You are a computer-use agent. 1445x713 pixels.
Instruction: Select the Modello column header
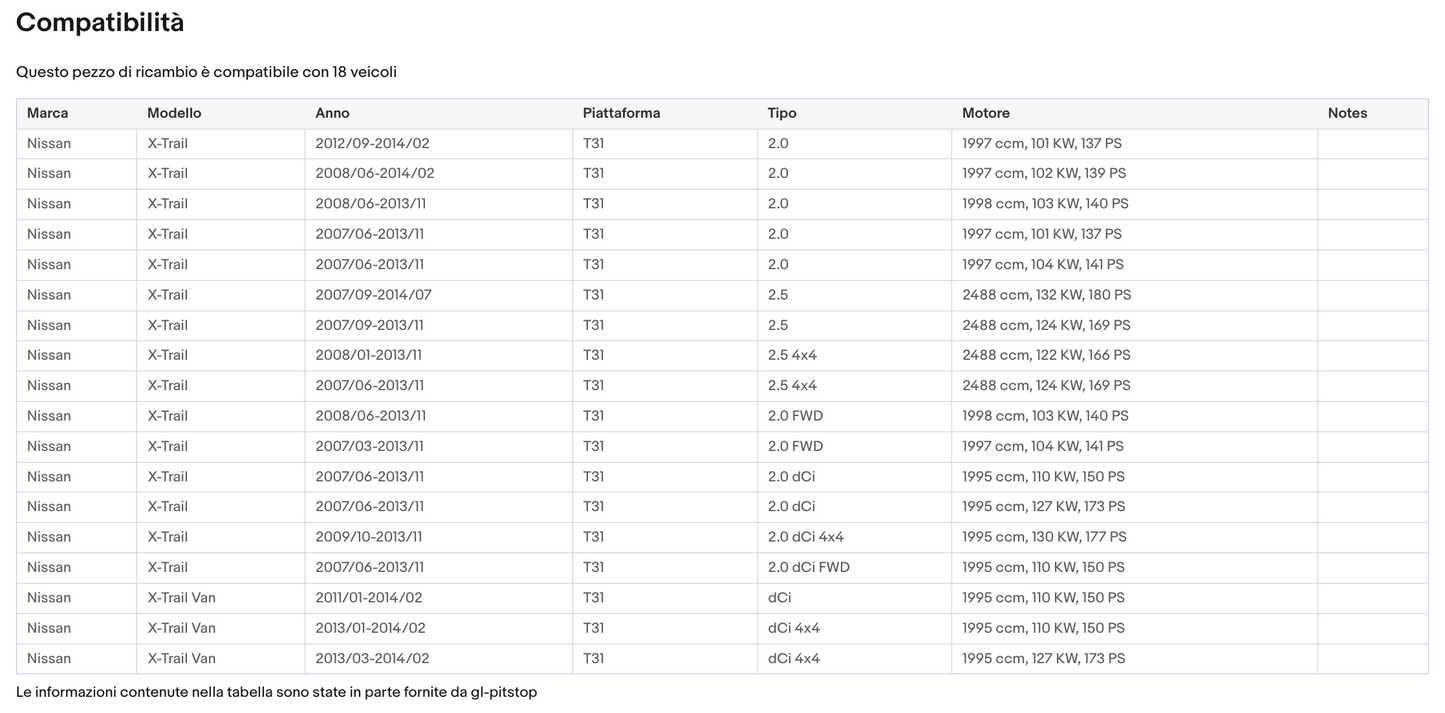click(x=174, y=113)
